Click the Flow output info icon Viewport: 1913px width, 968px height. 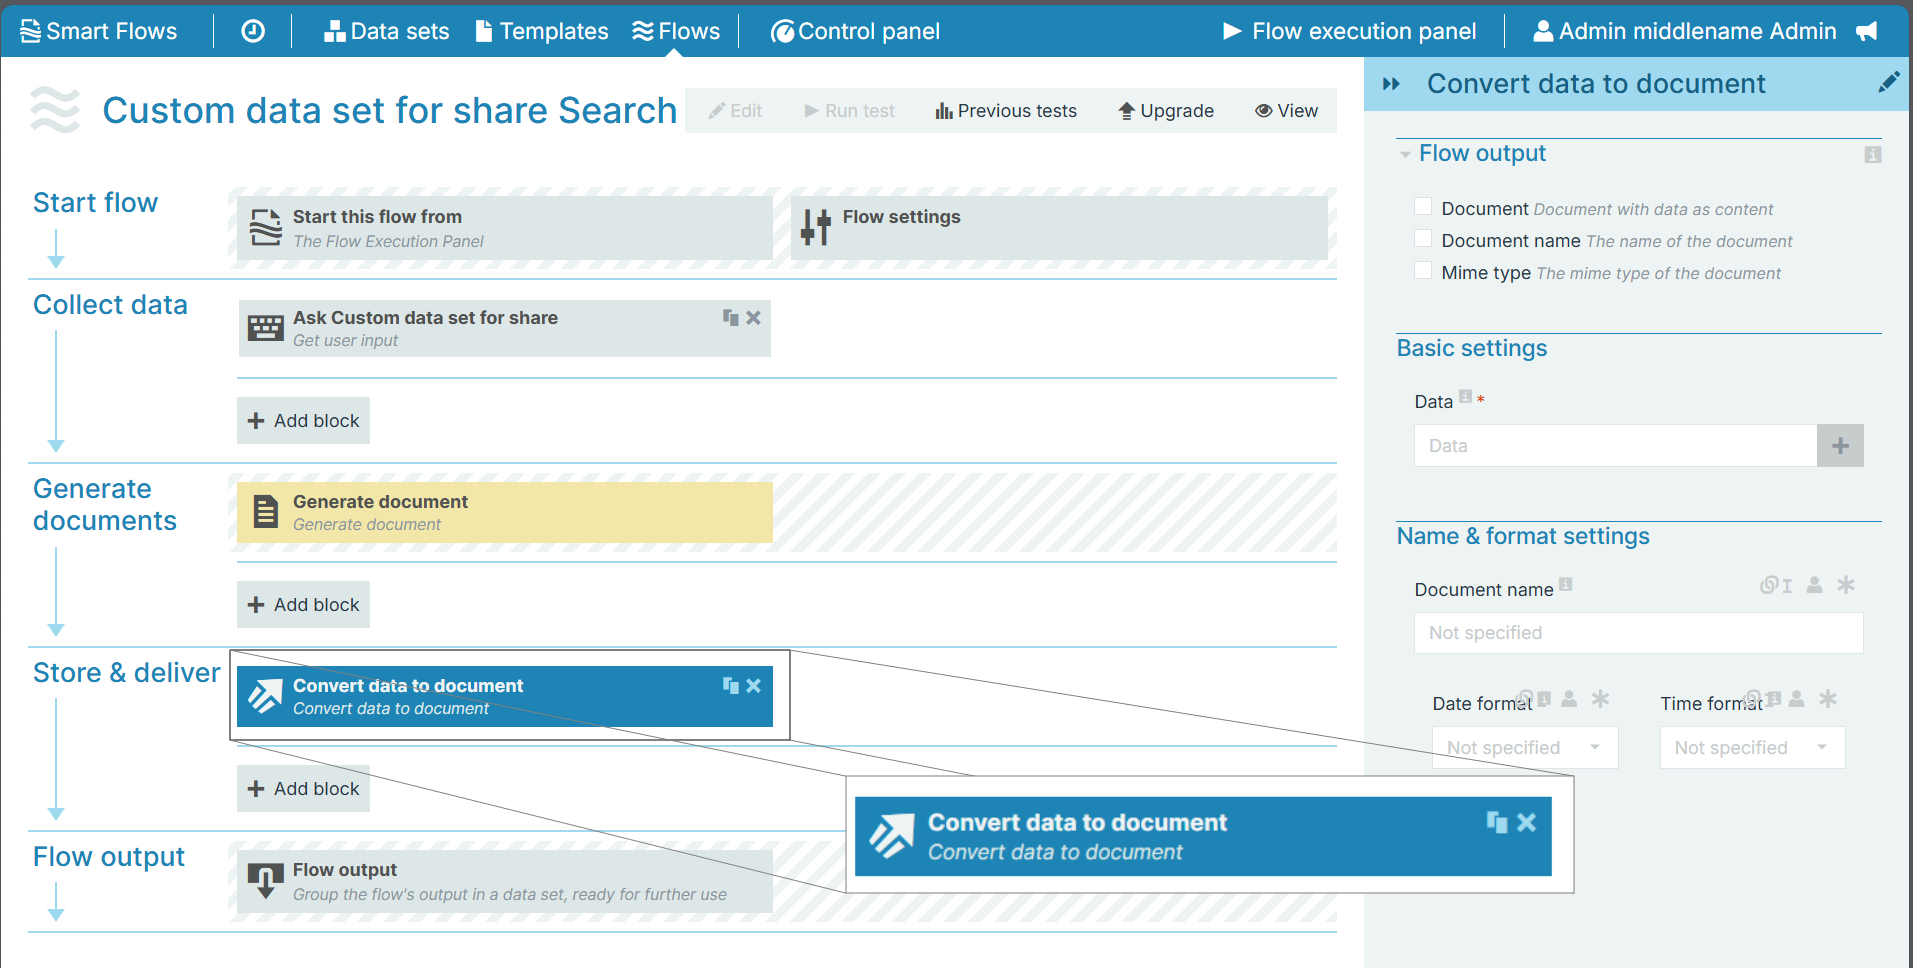pos(1873,154)
